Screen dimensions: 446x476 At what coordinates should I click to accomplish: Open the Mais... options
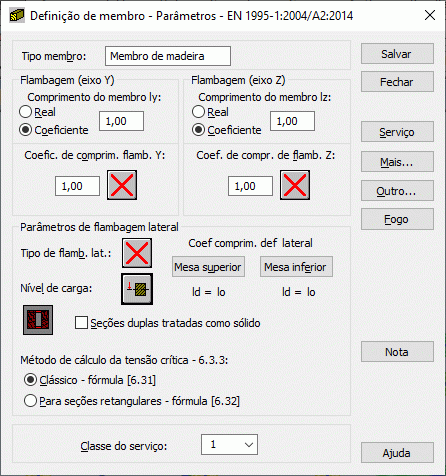click(x=397, y=162)
